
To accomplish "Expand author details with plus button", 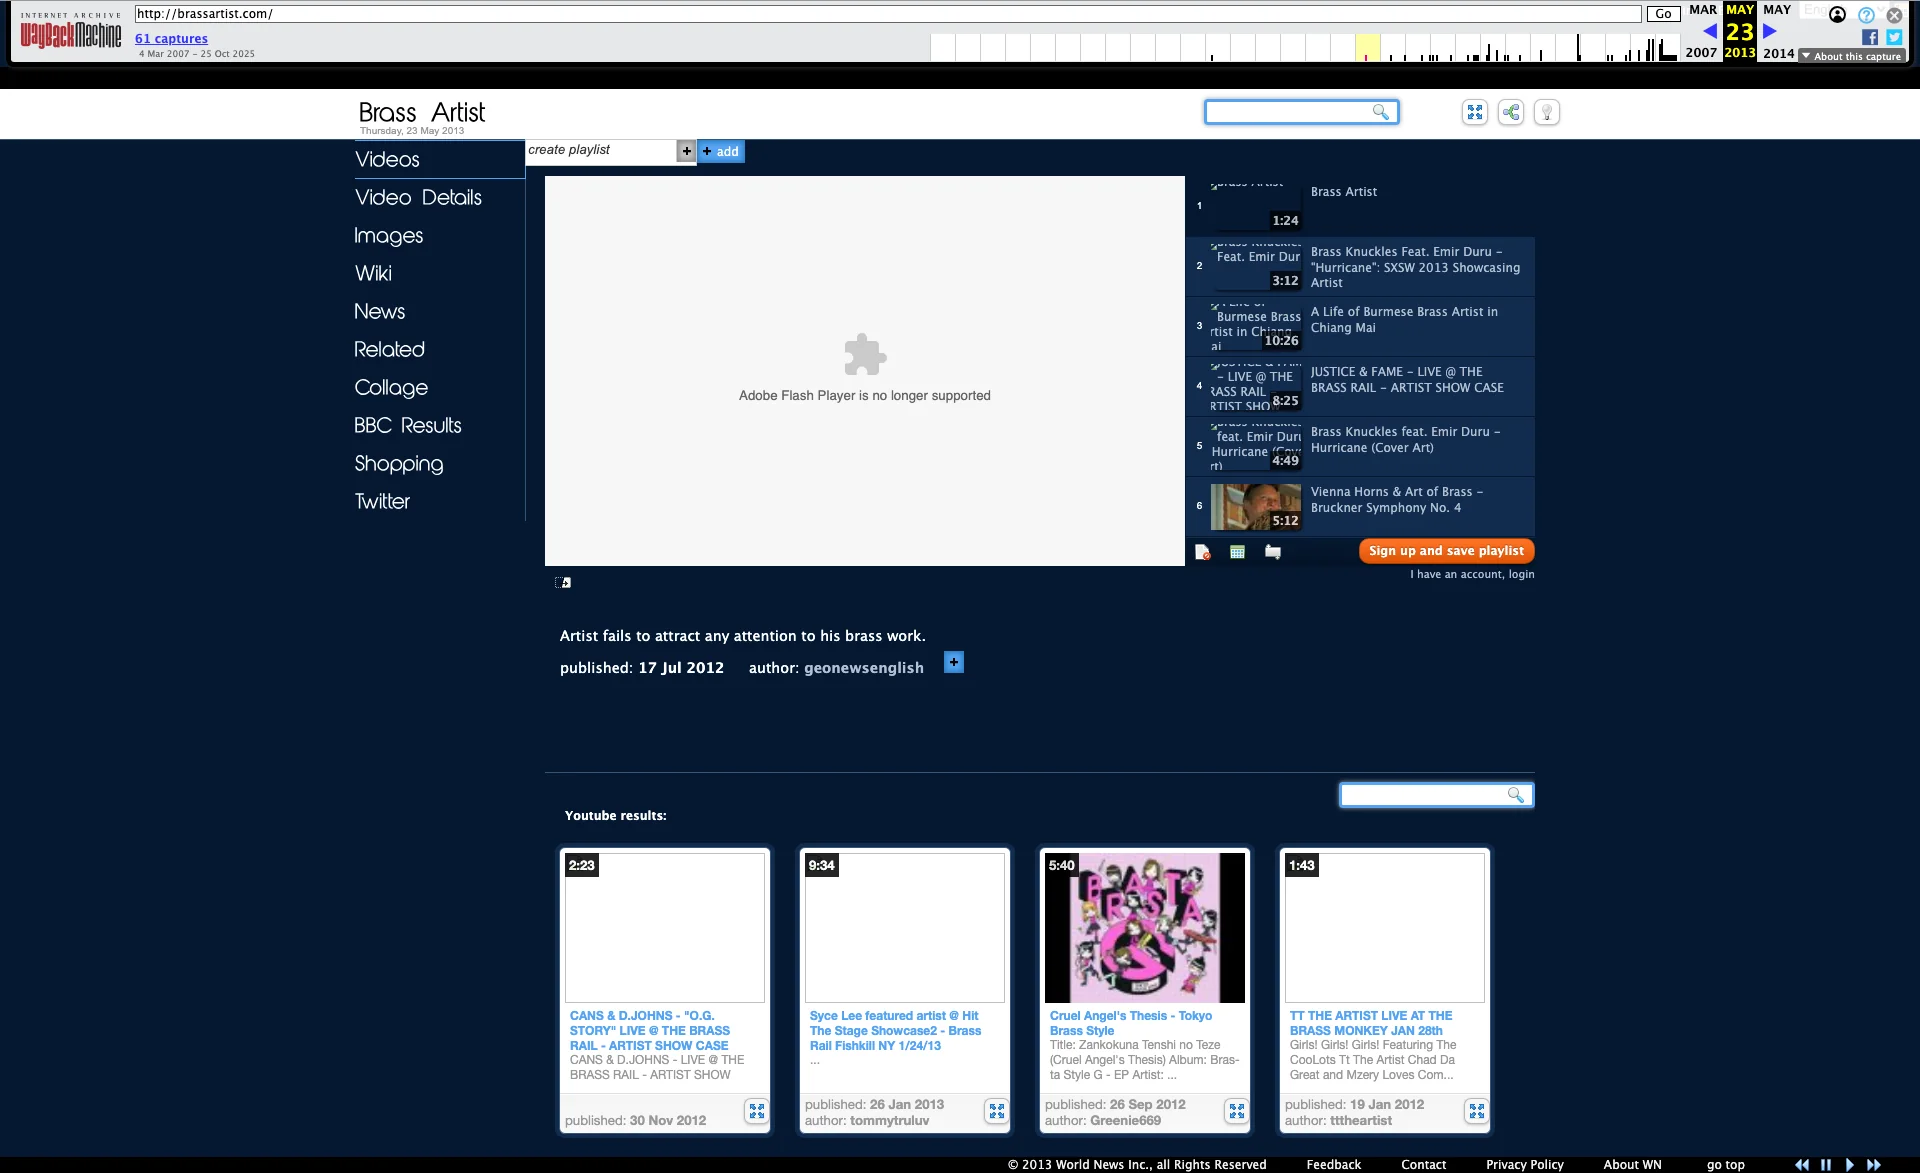I will click(953, 662).
